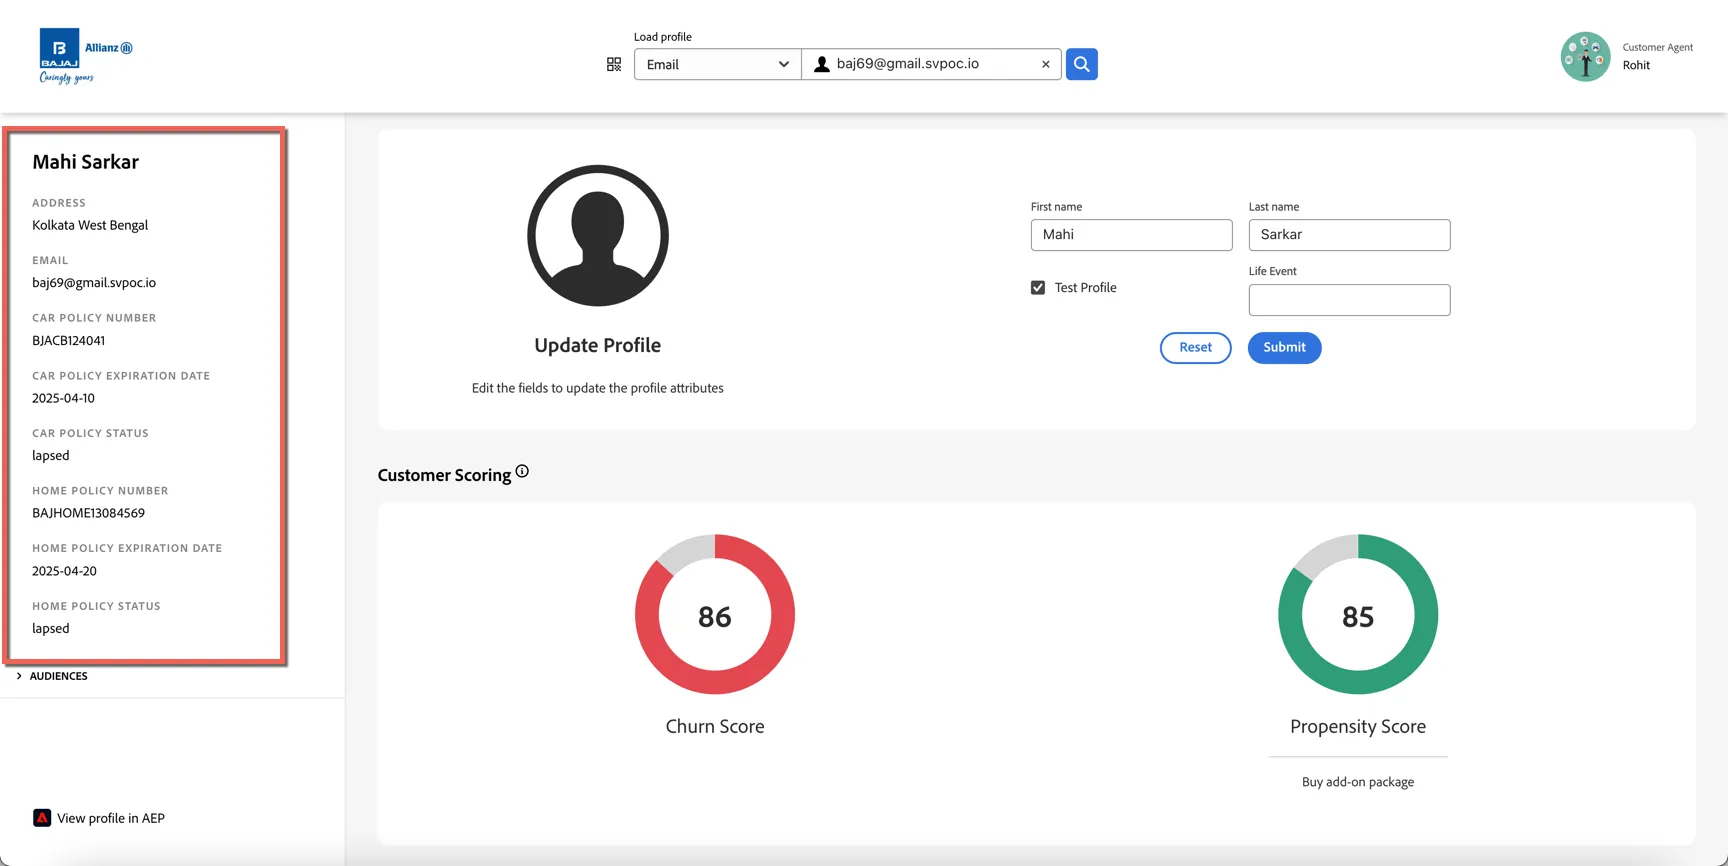Click the Rohit agent name
Viewport: 1728px width, 866px height.
tap(1636, 65)
